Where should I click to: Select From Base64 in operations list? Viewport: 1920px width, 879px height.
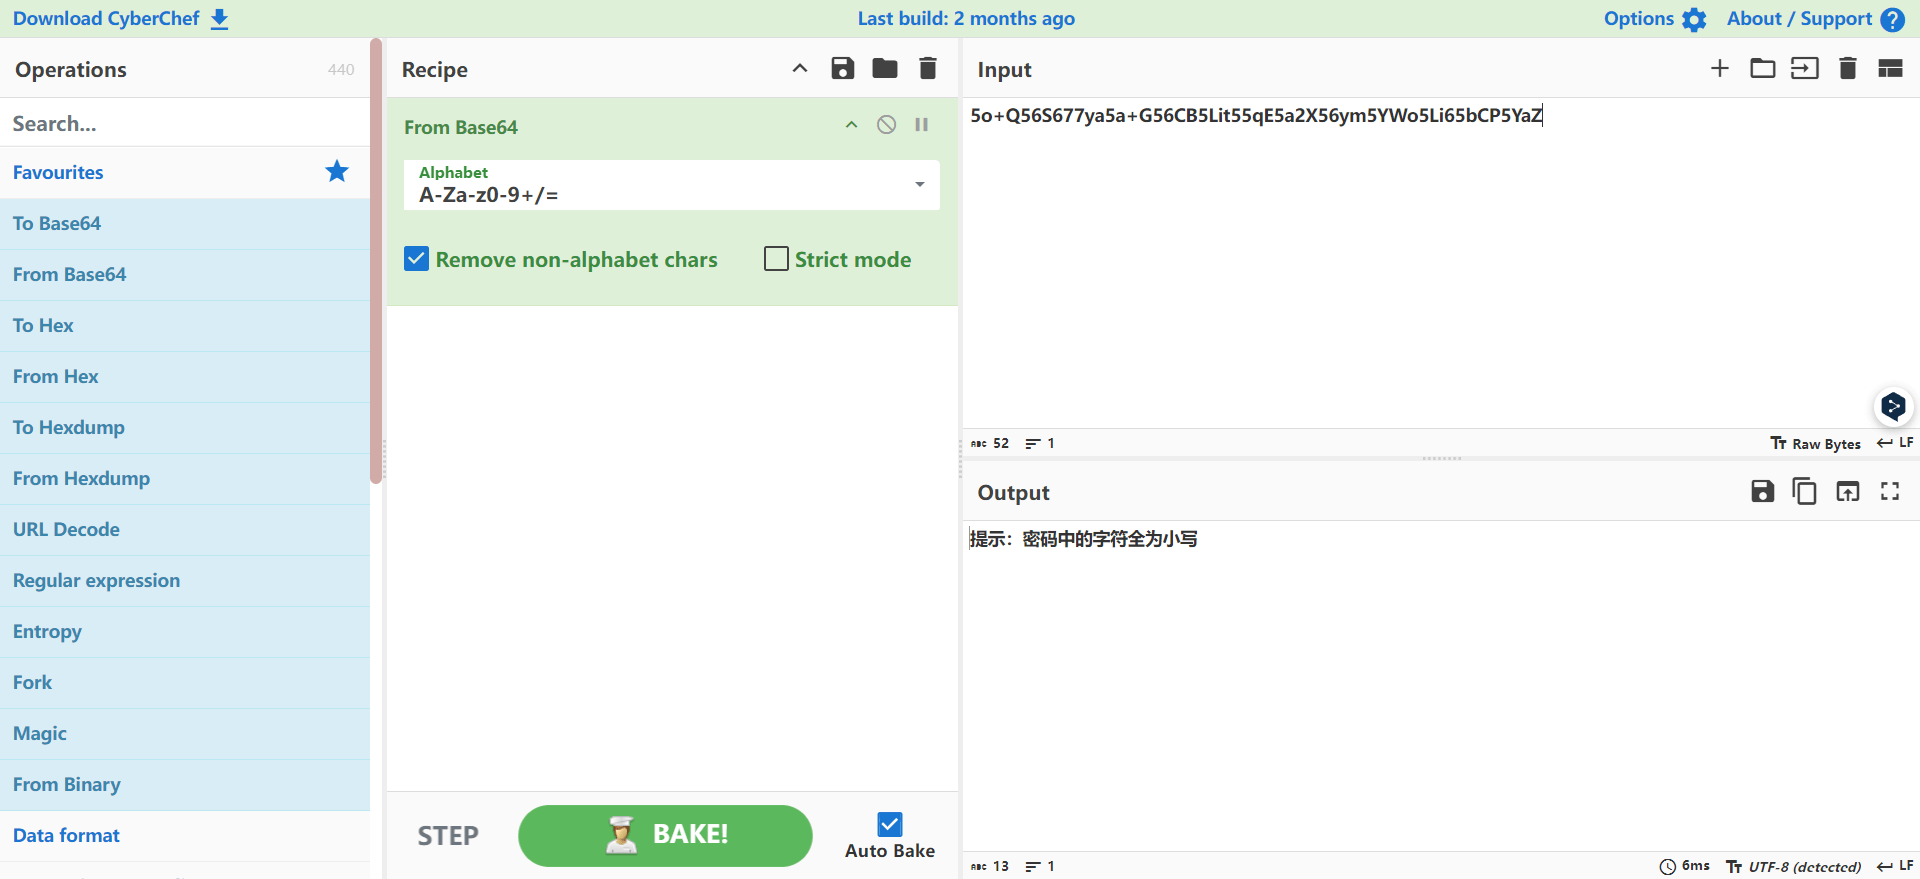click(185, 274)
